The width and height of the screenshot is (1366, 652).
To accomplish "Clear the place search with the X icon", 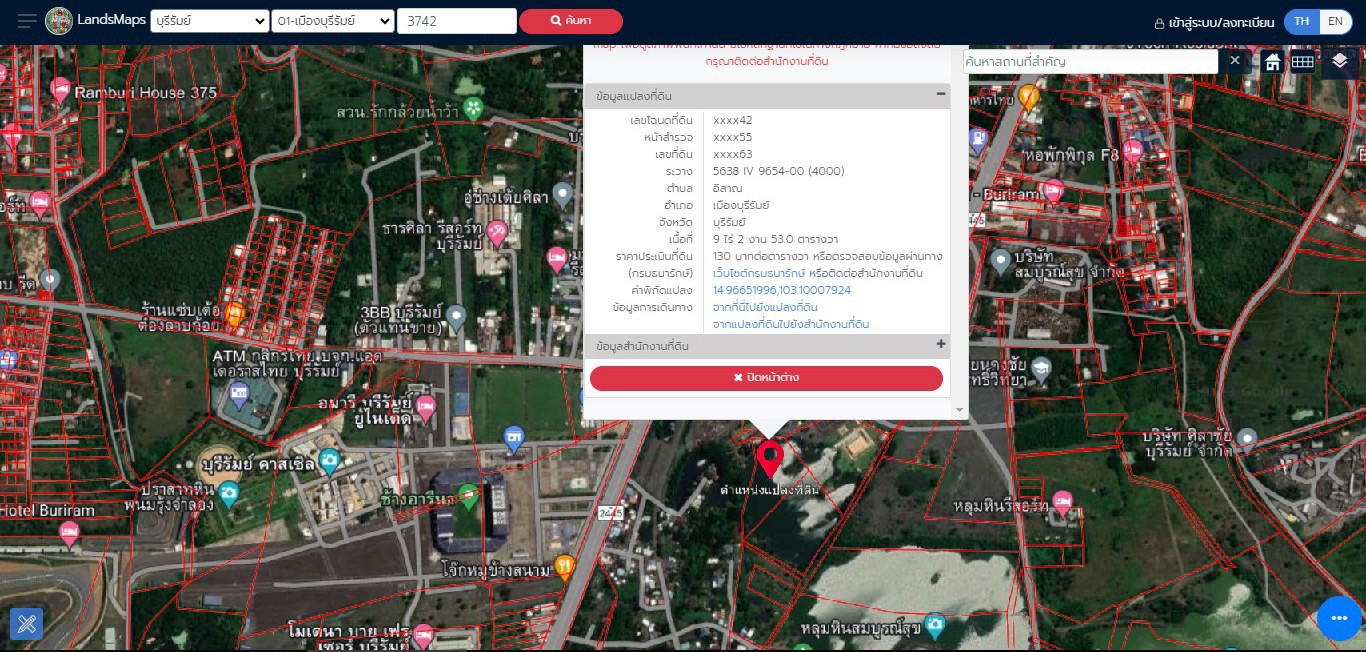I will [1235, 61].
